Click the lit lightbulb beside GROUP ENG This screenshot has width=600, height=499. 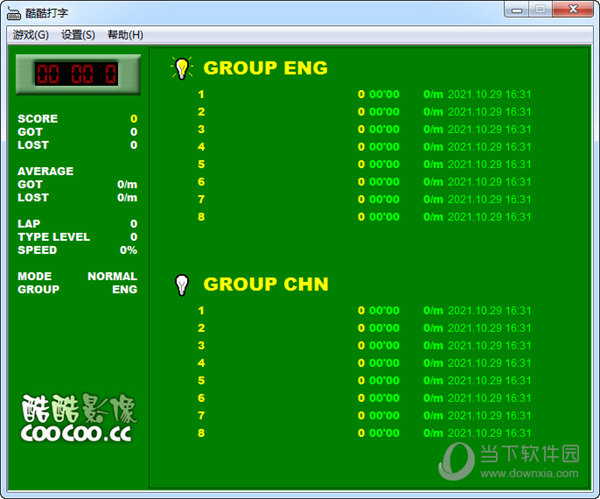point(181,68)
